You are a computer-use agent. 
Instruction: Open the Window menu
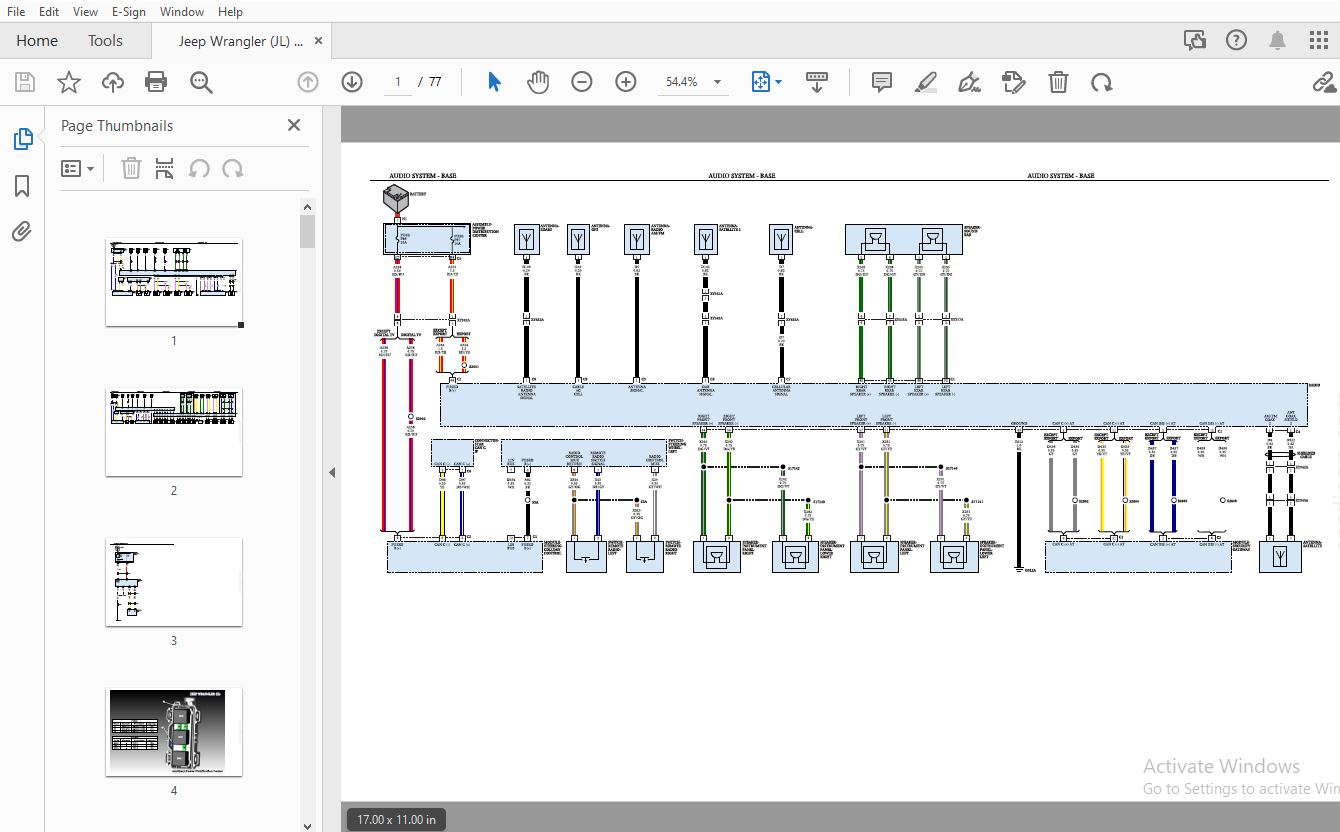click(x=182, y=11)
